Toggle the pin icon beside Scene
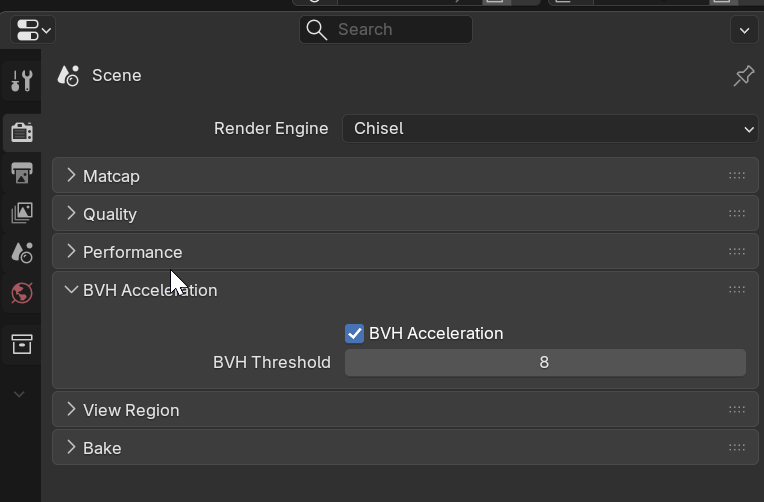This screenshot has height=502, width=764. pos(743,76)
